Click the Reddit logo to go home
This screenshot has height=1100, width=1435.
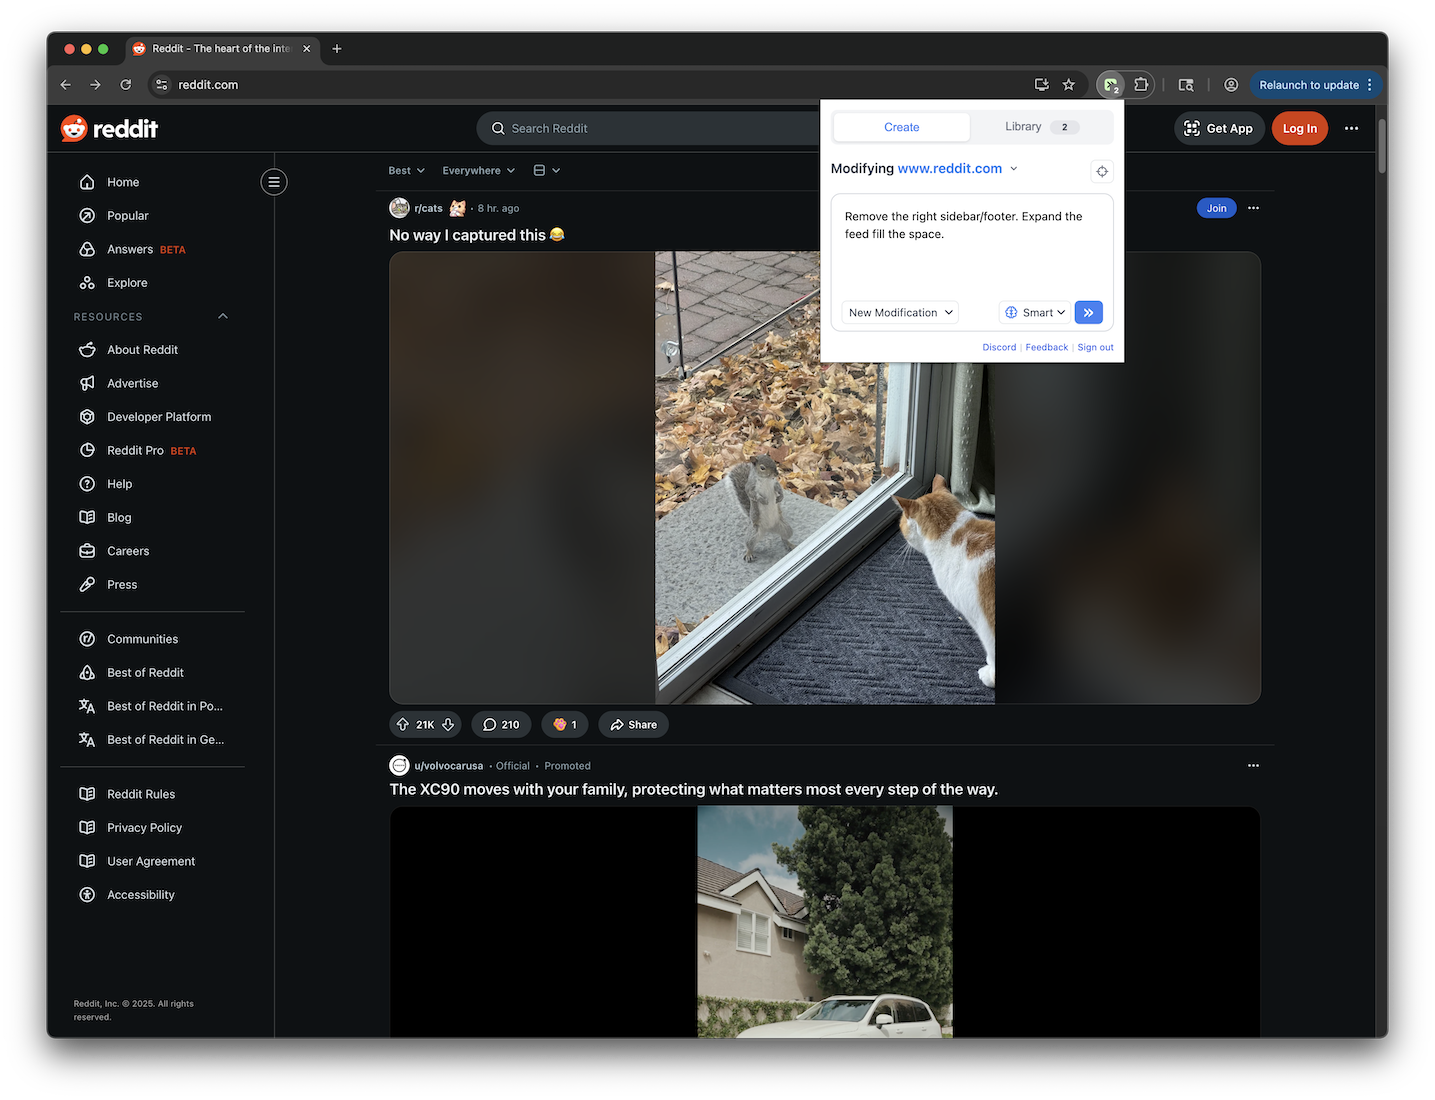109,128
